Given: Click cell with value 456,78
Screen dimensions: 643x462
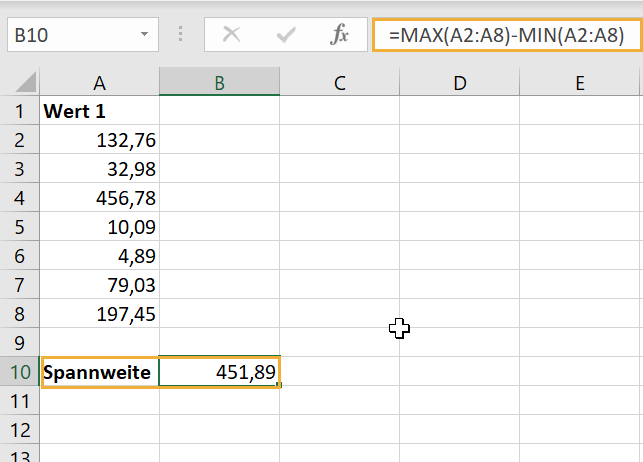Looking at the screenshot, I should pyautogui.click(x=100, y=198).
